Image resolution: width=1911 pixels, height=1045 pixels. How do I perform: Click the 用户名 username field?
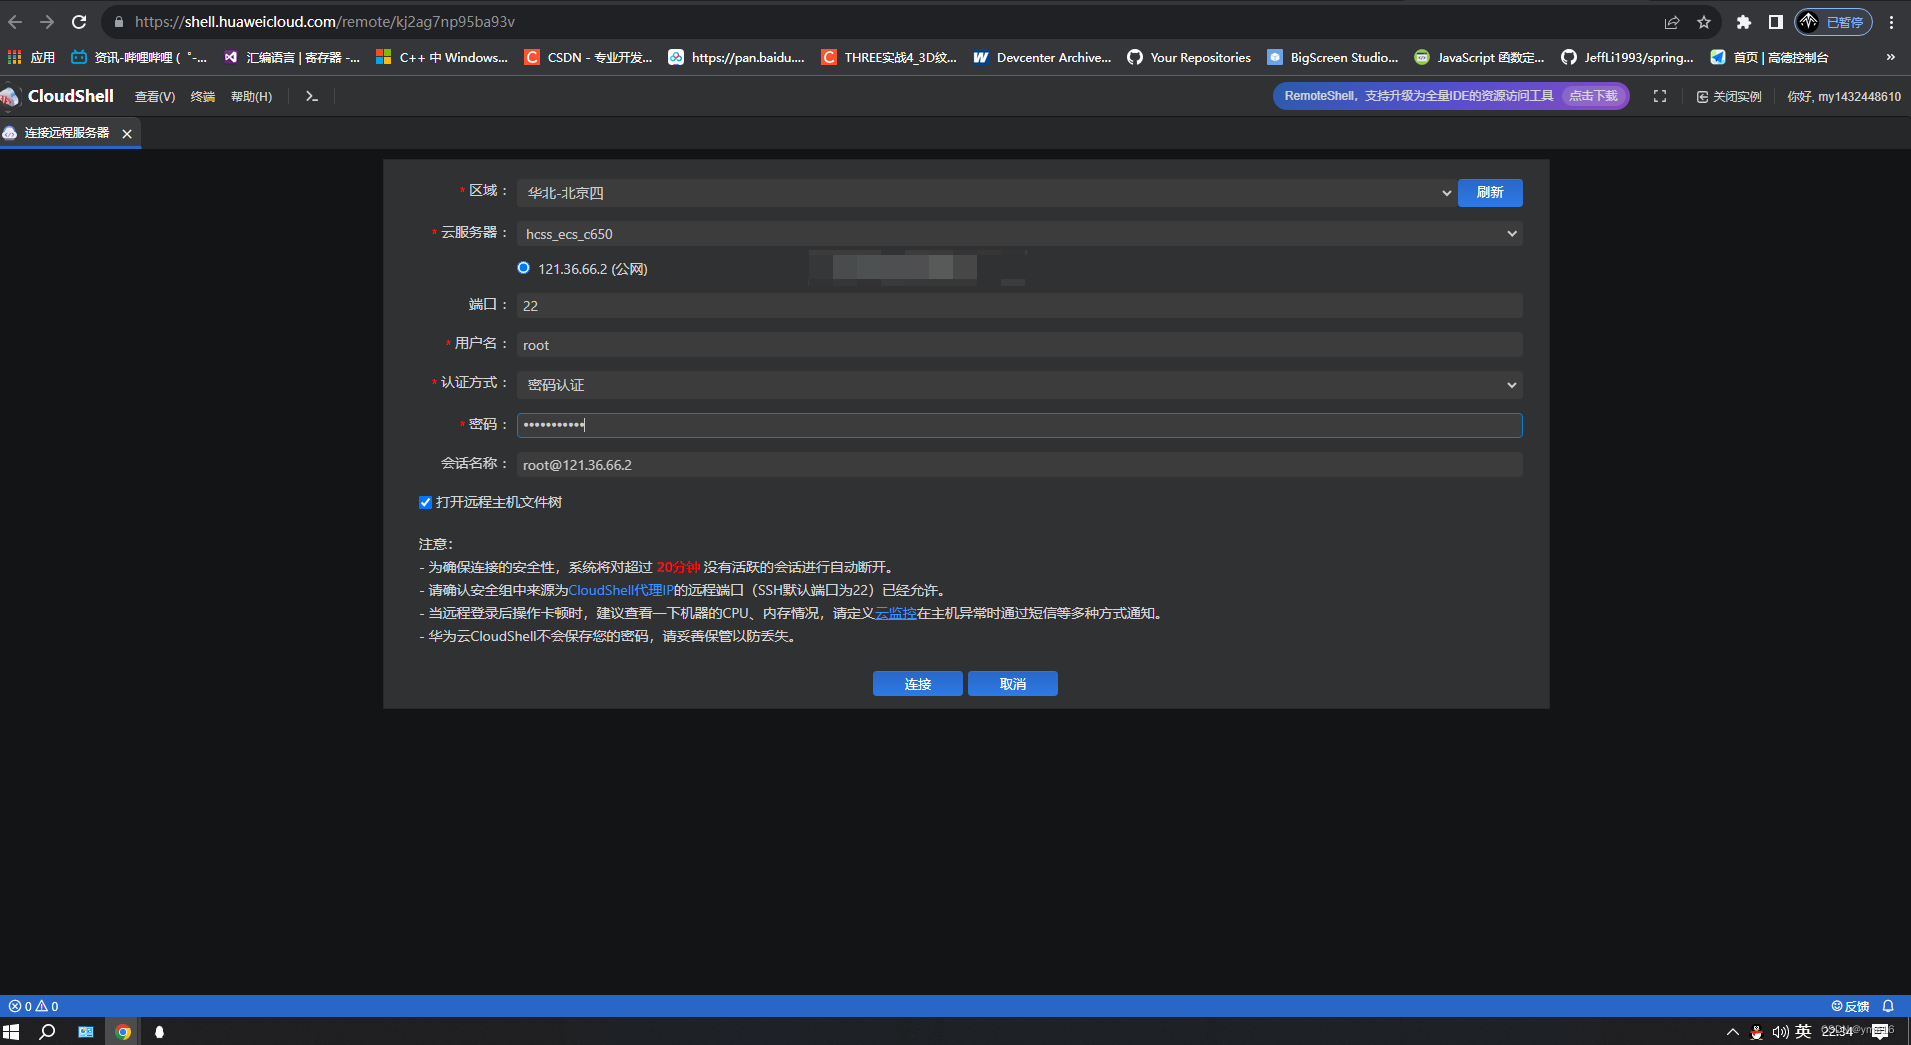point(1020,345)
